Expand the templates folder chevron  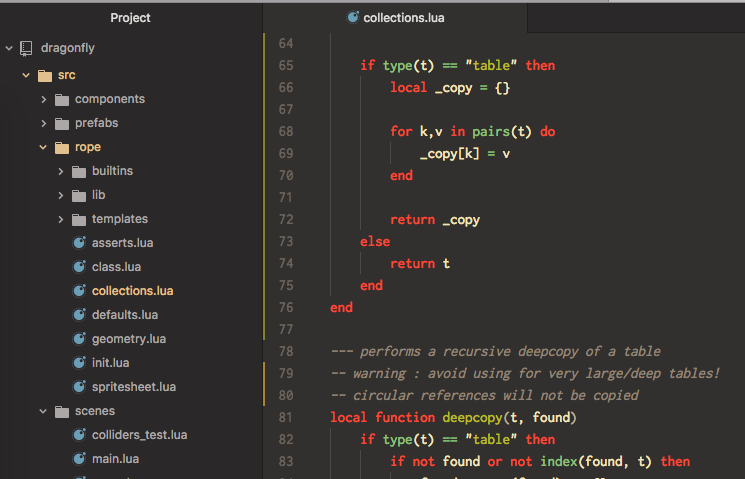pos(61,219)
